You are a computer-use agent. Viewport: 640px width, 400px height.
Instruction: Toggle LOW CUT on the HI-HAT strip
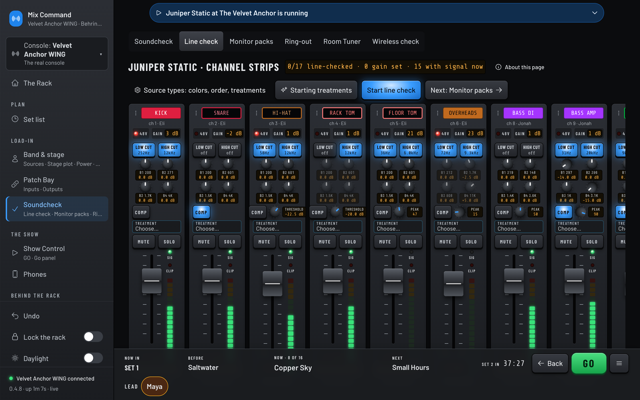[x=264, y=150]
